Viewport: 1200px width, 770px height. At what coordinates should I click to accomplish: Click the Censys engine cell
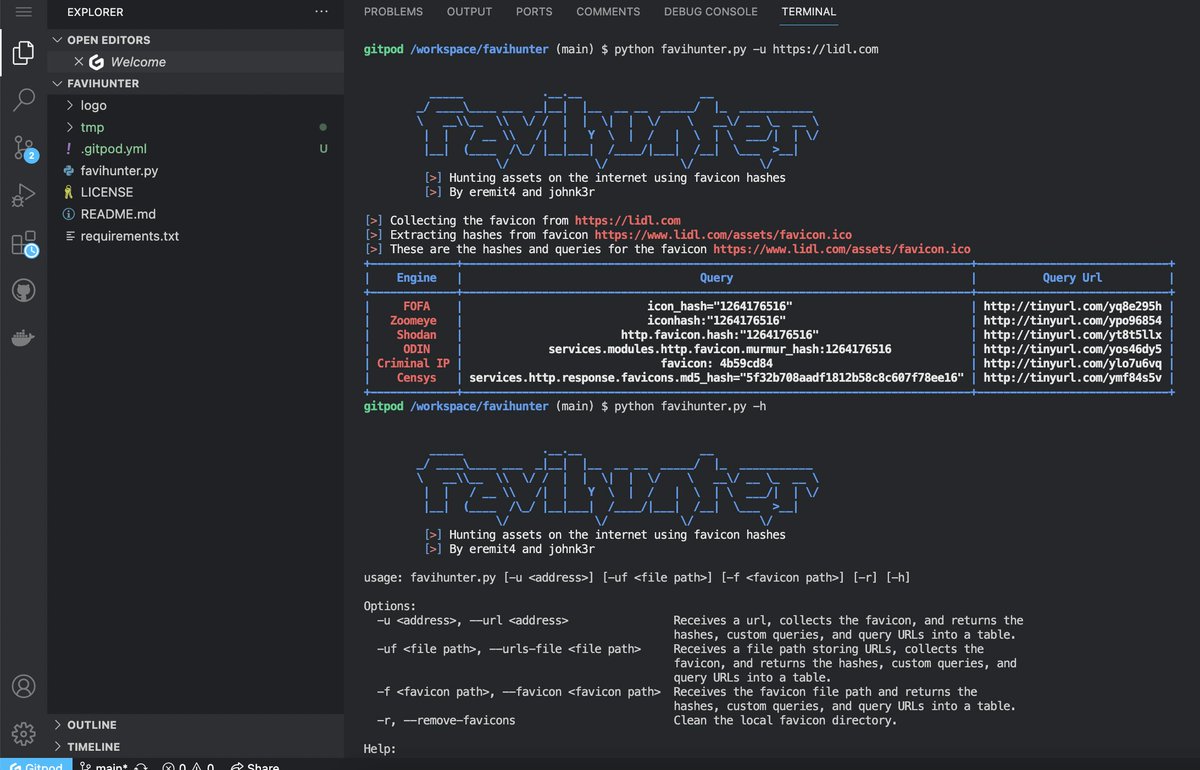tap(416, 378)
